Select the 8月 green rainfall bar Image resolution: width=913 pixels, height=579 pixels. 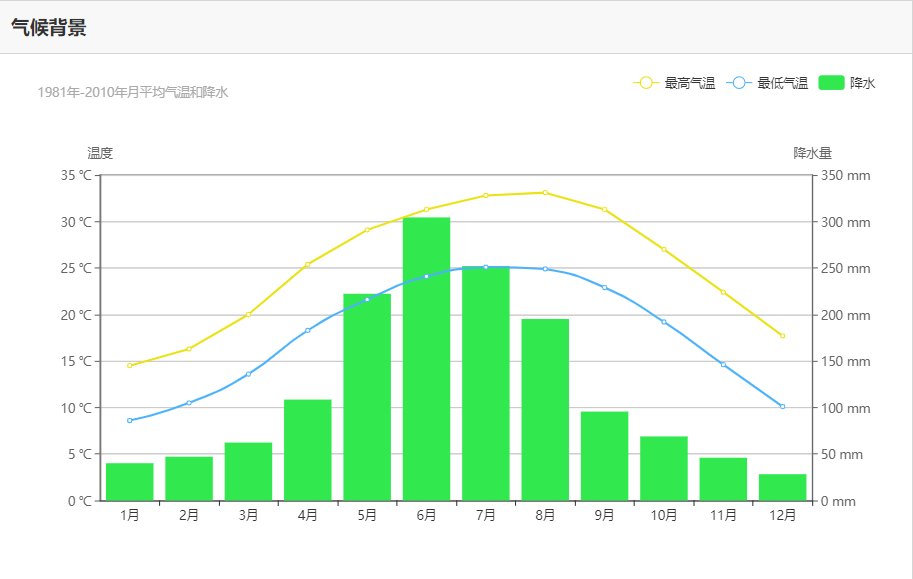tap(545, 410)
